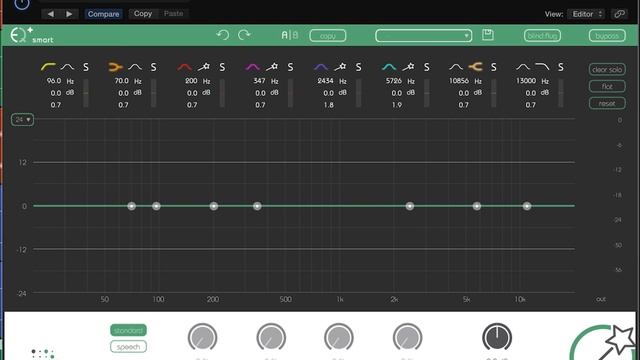Select the standard profile mode
Viewport: 640px width, 360px height.
click(x=128, y=330)
